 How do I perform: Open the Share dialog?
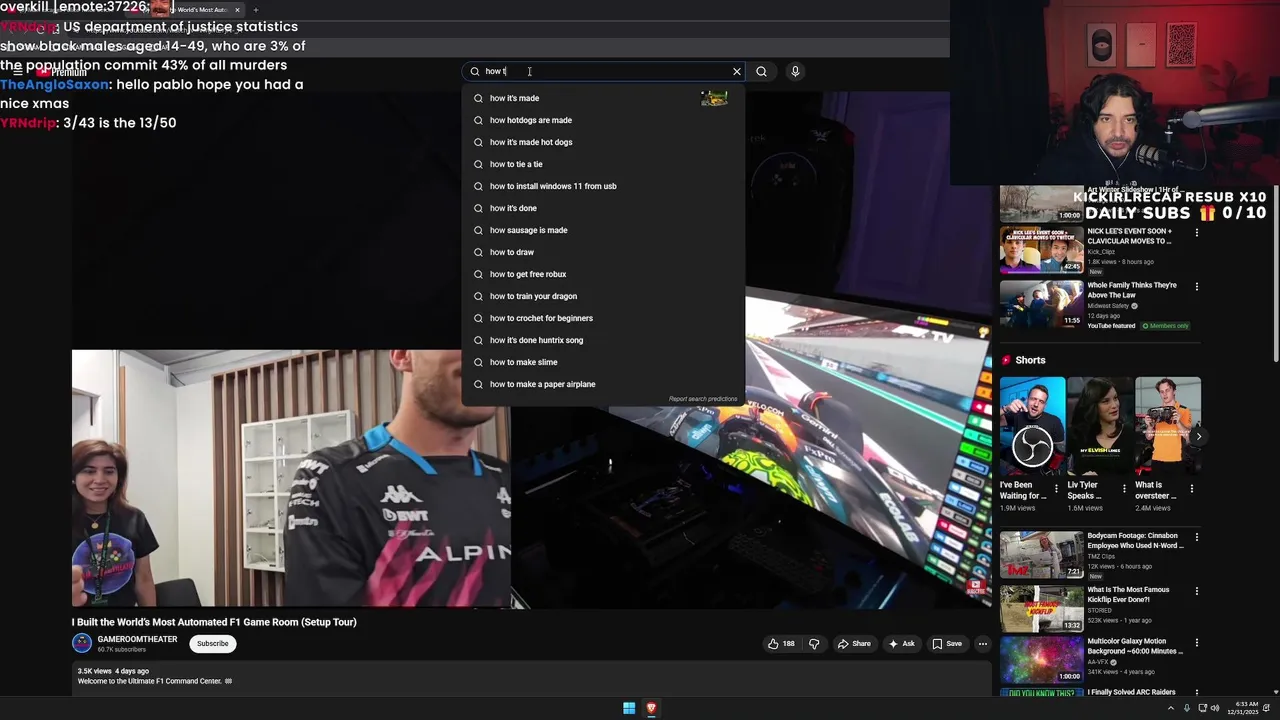point(854,644)
